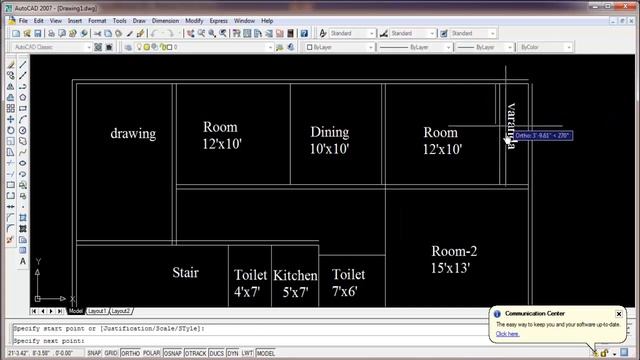Click the MODEL button in status bar
This screenshot has width=640, height=360.
point(266,353)
